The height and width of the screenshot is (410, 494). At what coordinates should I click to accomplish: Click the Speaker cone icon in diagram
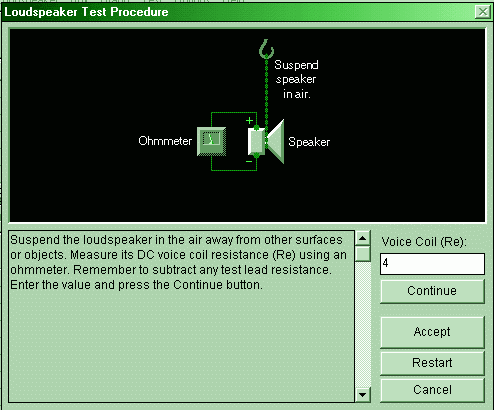coord(276,141)
